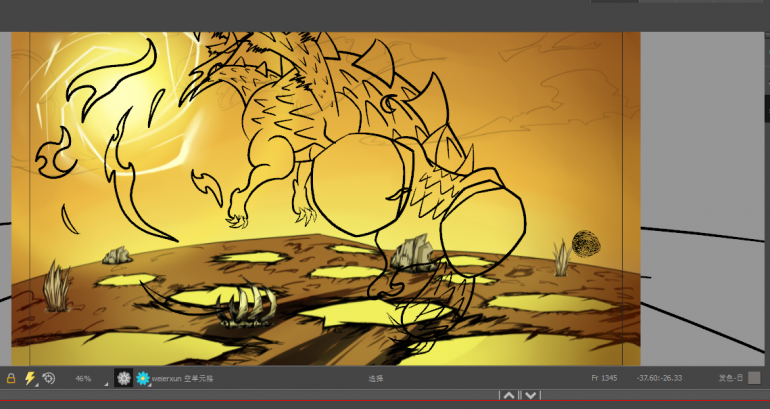Select the clawed hand on the ground

tap(247, 306)
